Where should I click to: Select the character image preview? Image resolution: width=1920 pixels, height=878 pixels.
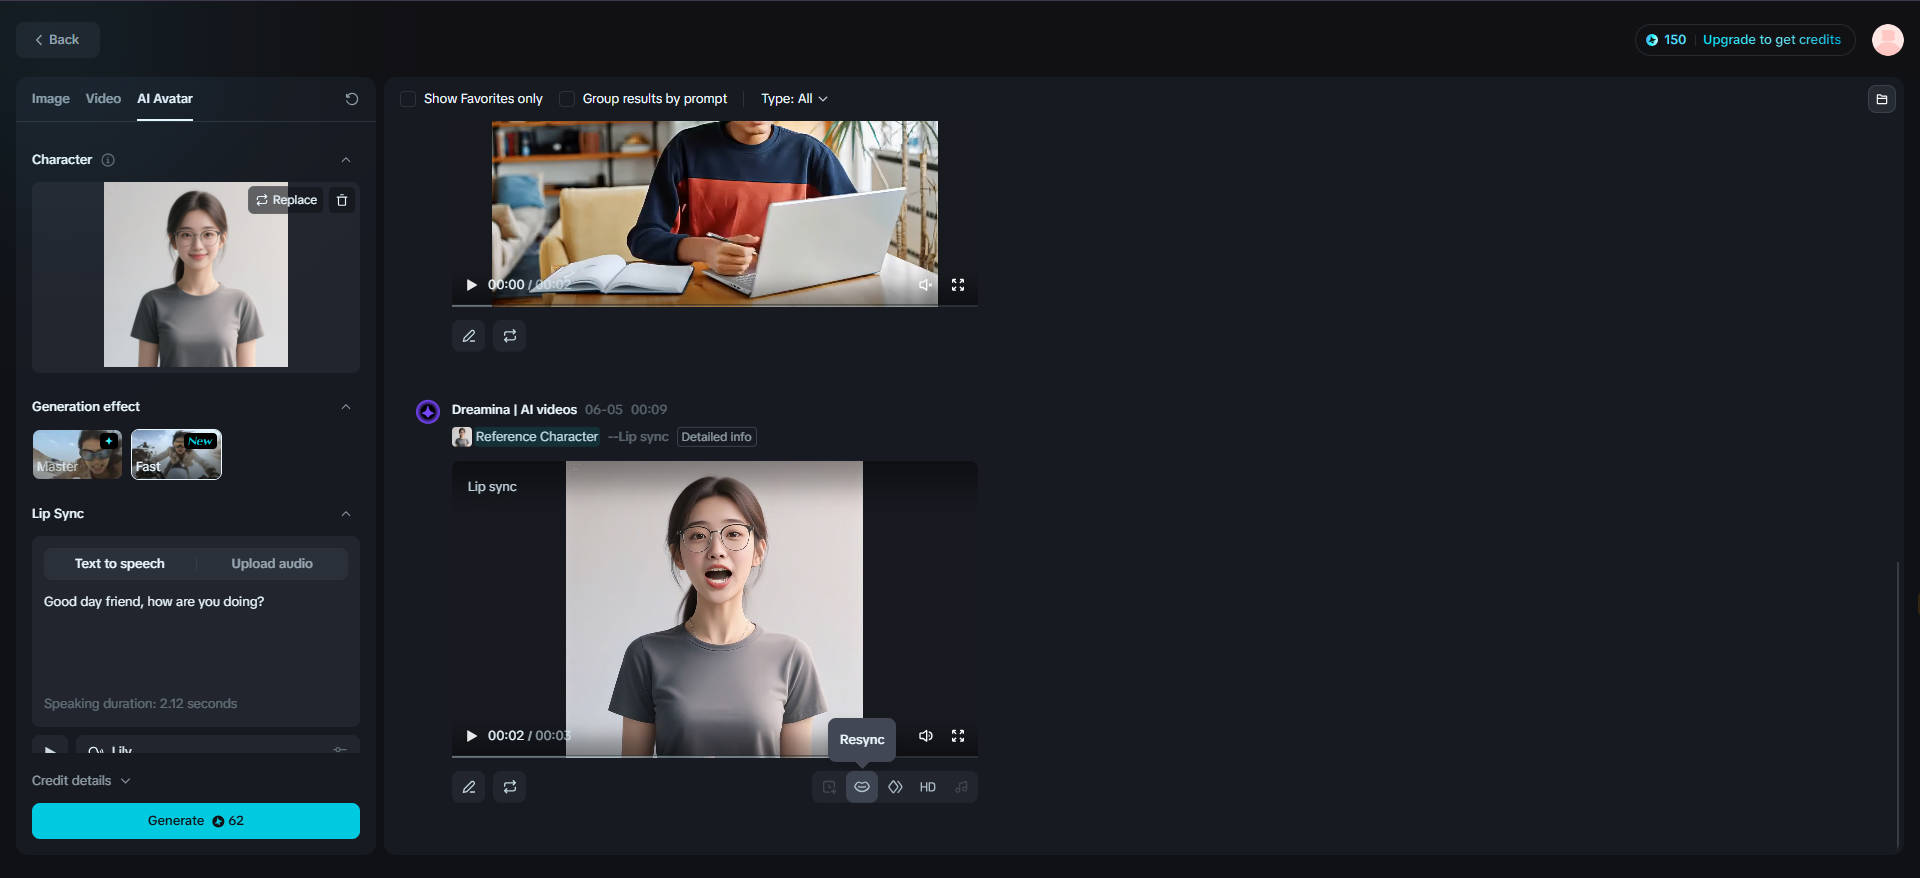point(196,274)
